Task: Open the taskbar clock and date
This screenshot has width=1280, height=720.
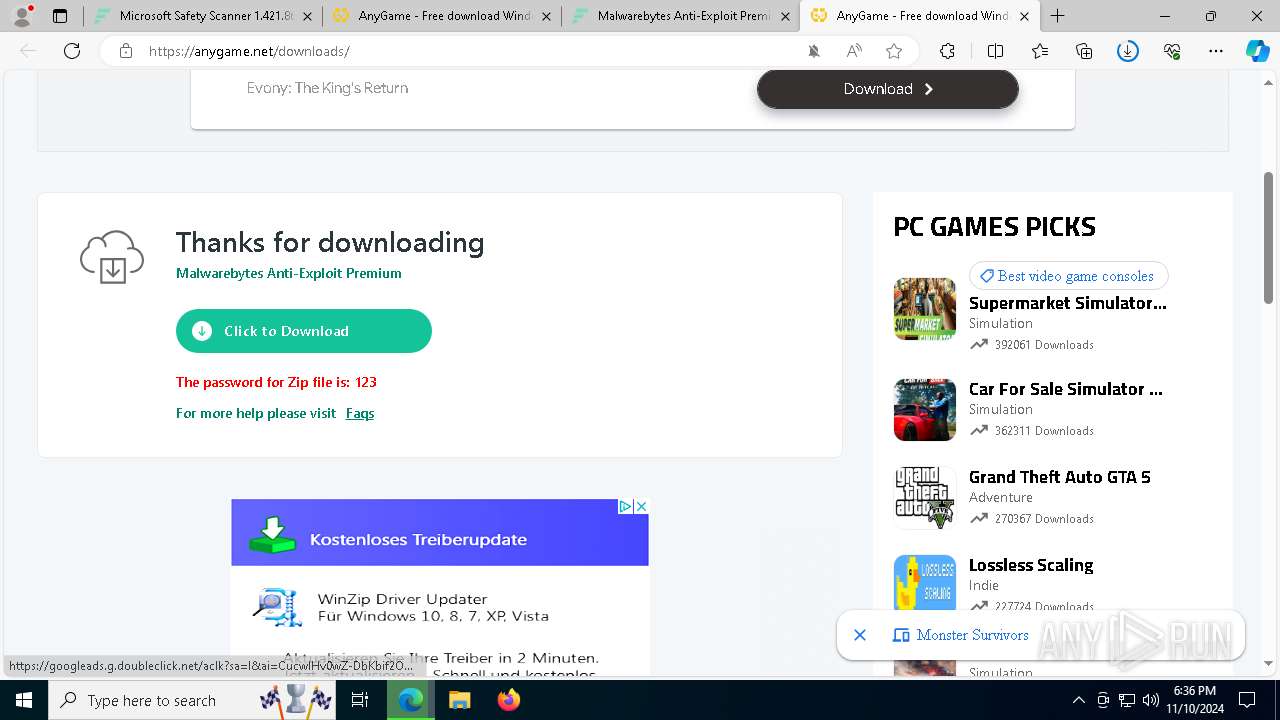Action: point(1195,700)
